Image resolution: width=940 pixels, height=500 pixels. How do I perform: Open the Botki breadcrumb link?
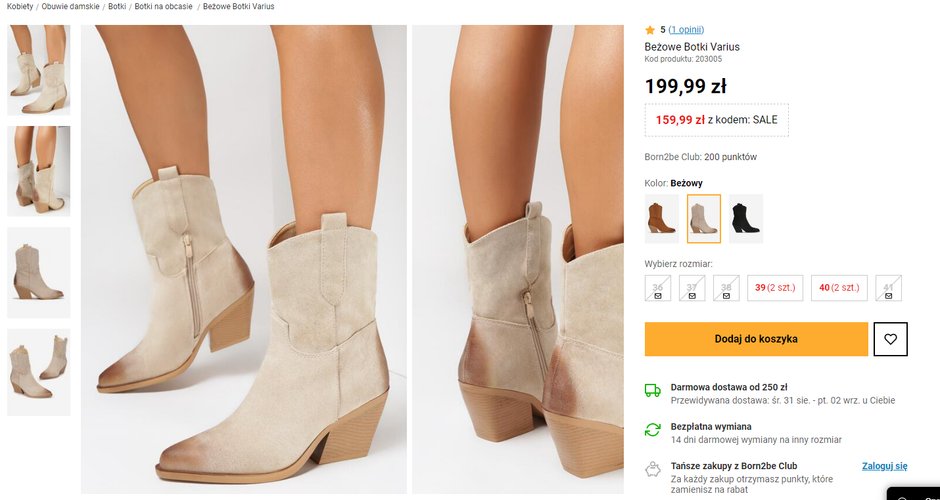click(x=117, y=6)
